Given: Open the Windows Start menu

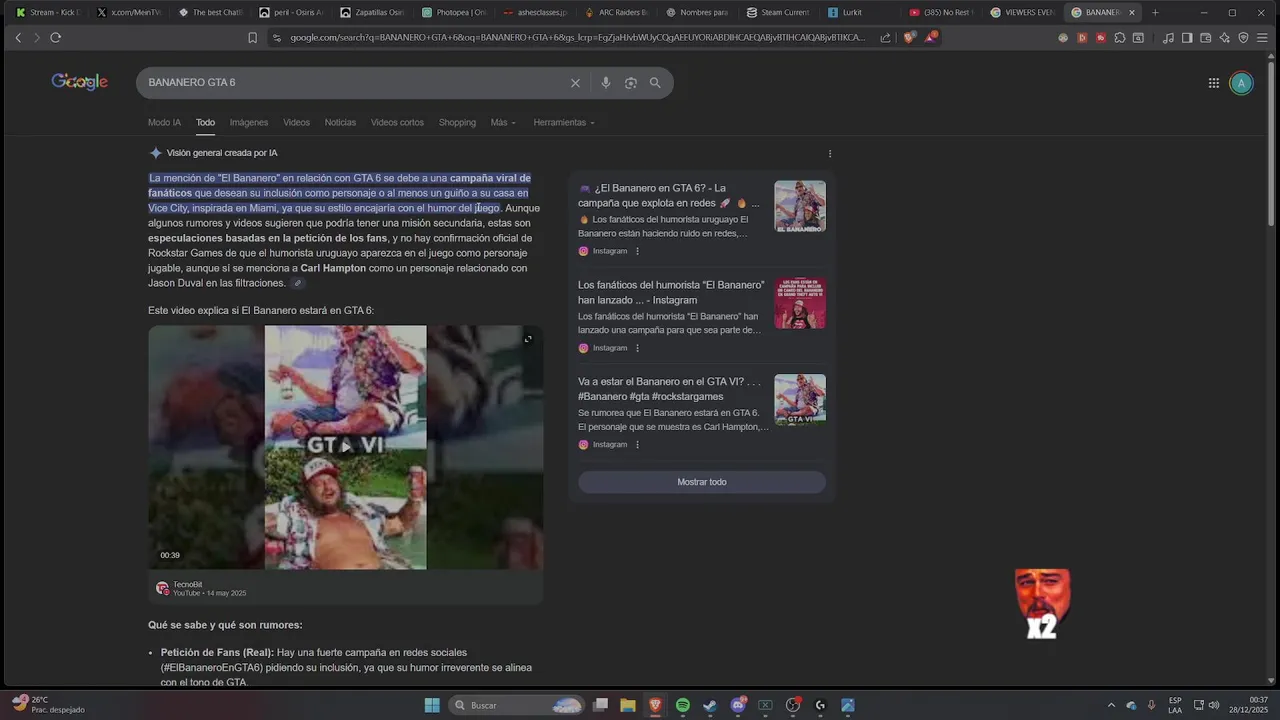Looking at the screenshot, I should [432, 705].
